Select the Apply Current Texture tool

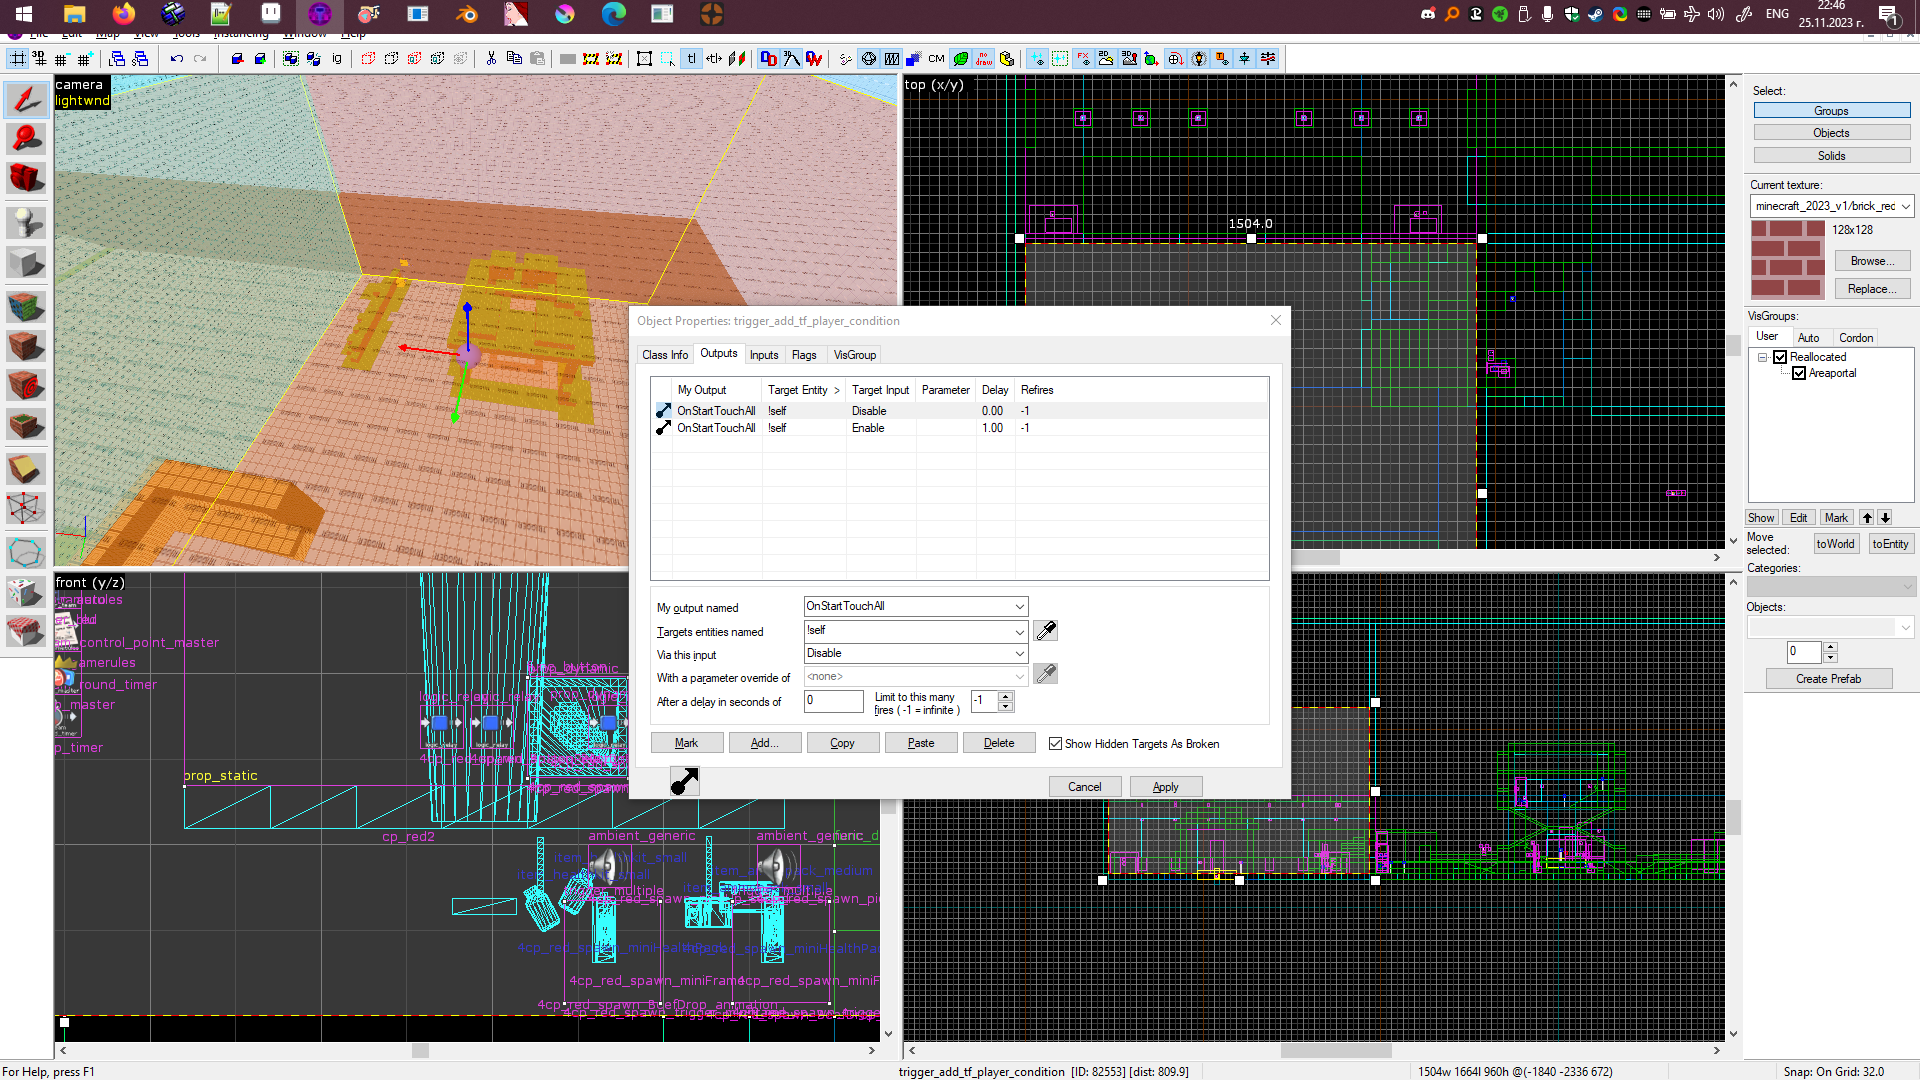(x=26, y=346)
